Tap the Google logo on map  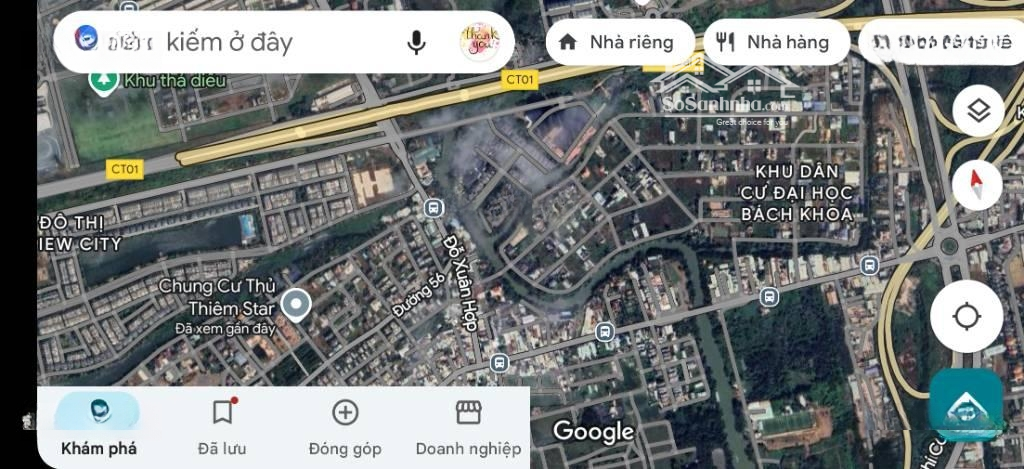(594, 431)
